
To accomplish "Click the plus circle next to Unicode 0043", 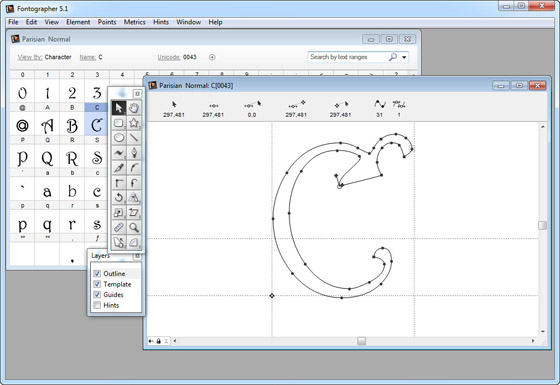I will [x=212, y=57].
